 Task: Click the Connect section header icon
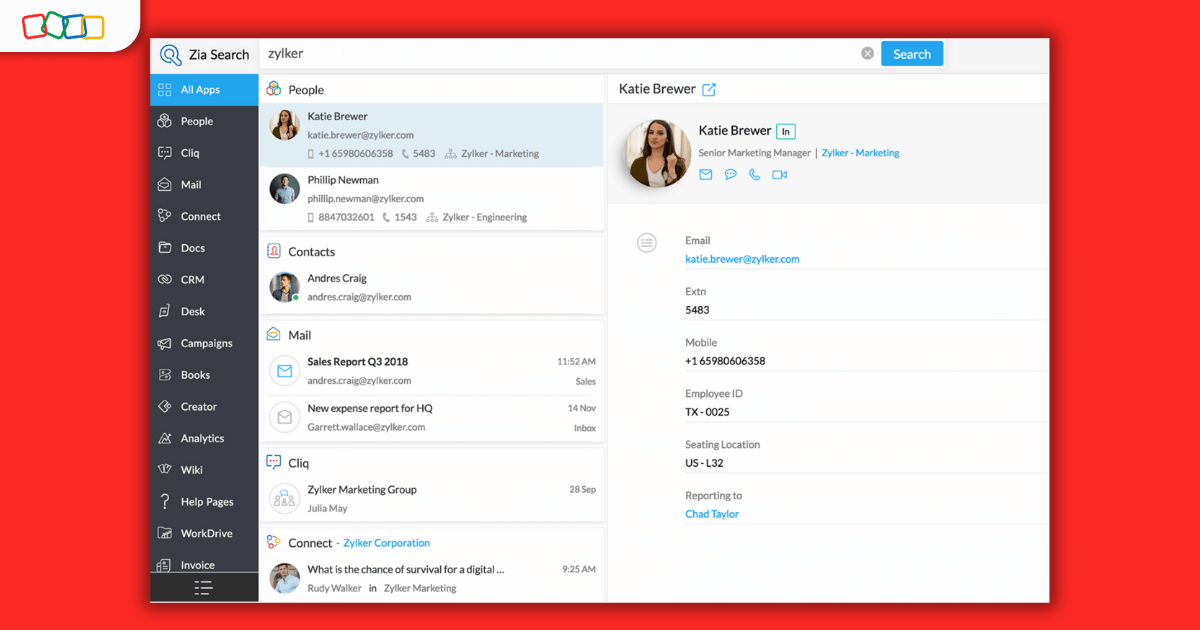tap(273, 542)
